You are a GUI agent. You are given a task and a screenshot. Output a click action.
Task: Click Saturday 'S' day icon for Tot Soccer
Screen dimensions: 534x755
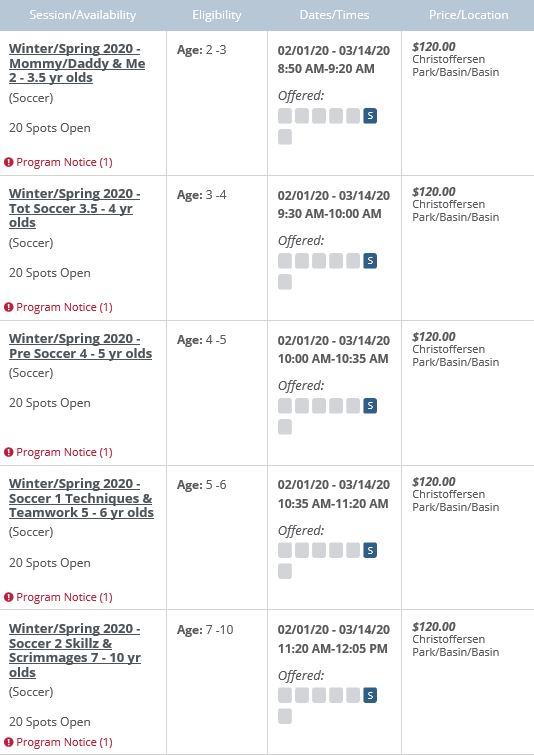click(x=370, y=260)
